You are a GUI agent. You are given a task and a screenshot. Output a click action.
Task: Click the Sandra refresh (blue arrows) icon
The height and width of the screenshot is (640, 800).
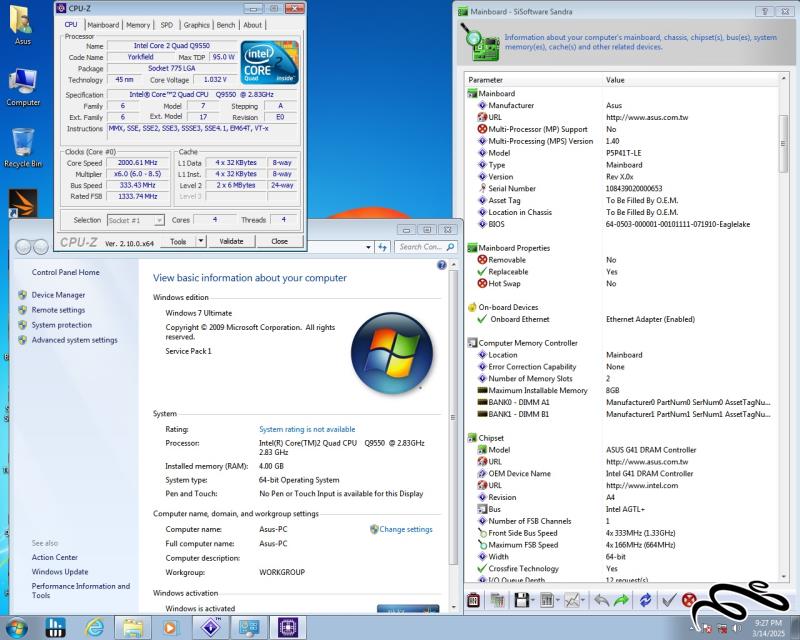pos(645,600)
